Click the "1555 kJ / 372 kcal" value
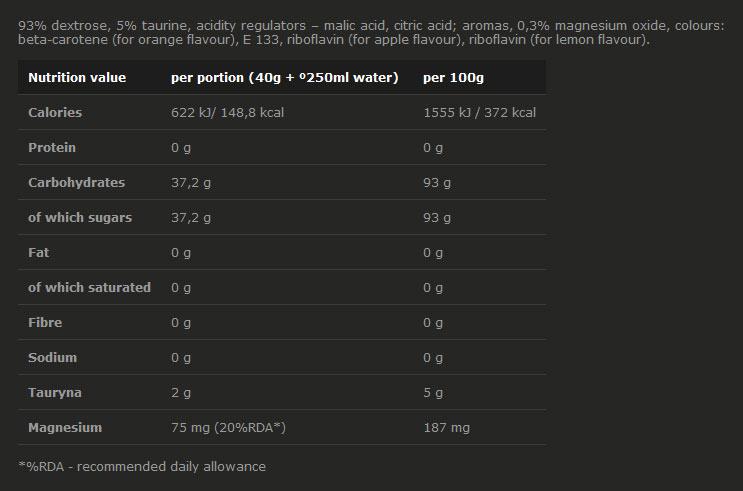 [480, 112]
